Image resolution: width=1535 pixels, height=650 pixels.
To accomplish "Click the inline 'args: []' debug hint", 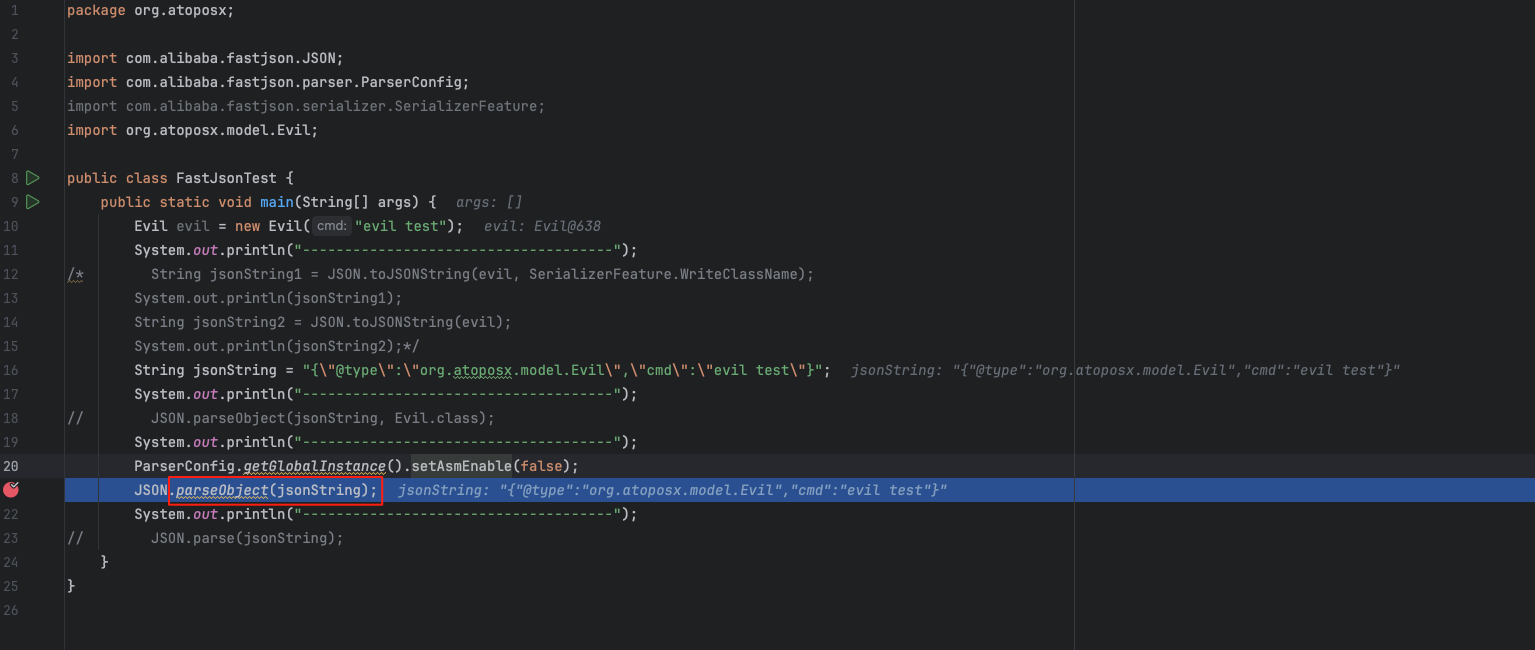I will coord(488,202).
